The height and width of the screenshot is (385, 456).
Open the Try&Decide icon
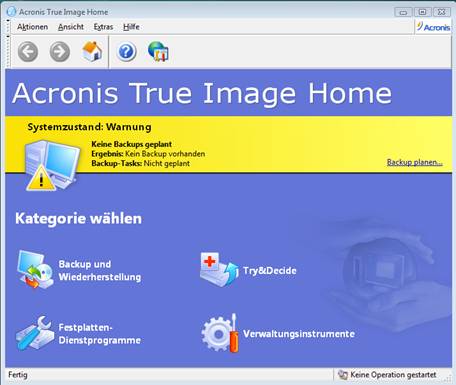point(219,269)
